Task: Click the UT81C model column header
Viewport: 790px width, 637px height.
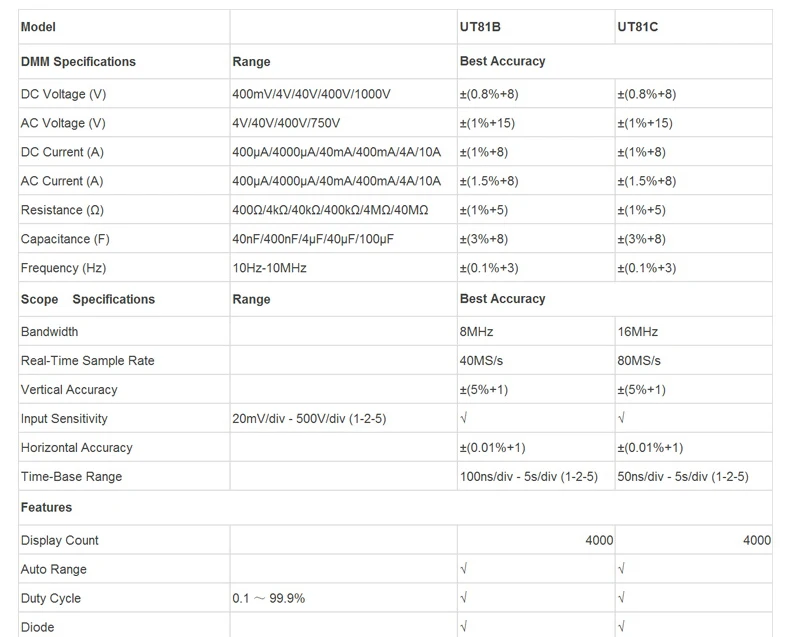Action: tap(638, 27)
